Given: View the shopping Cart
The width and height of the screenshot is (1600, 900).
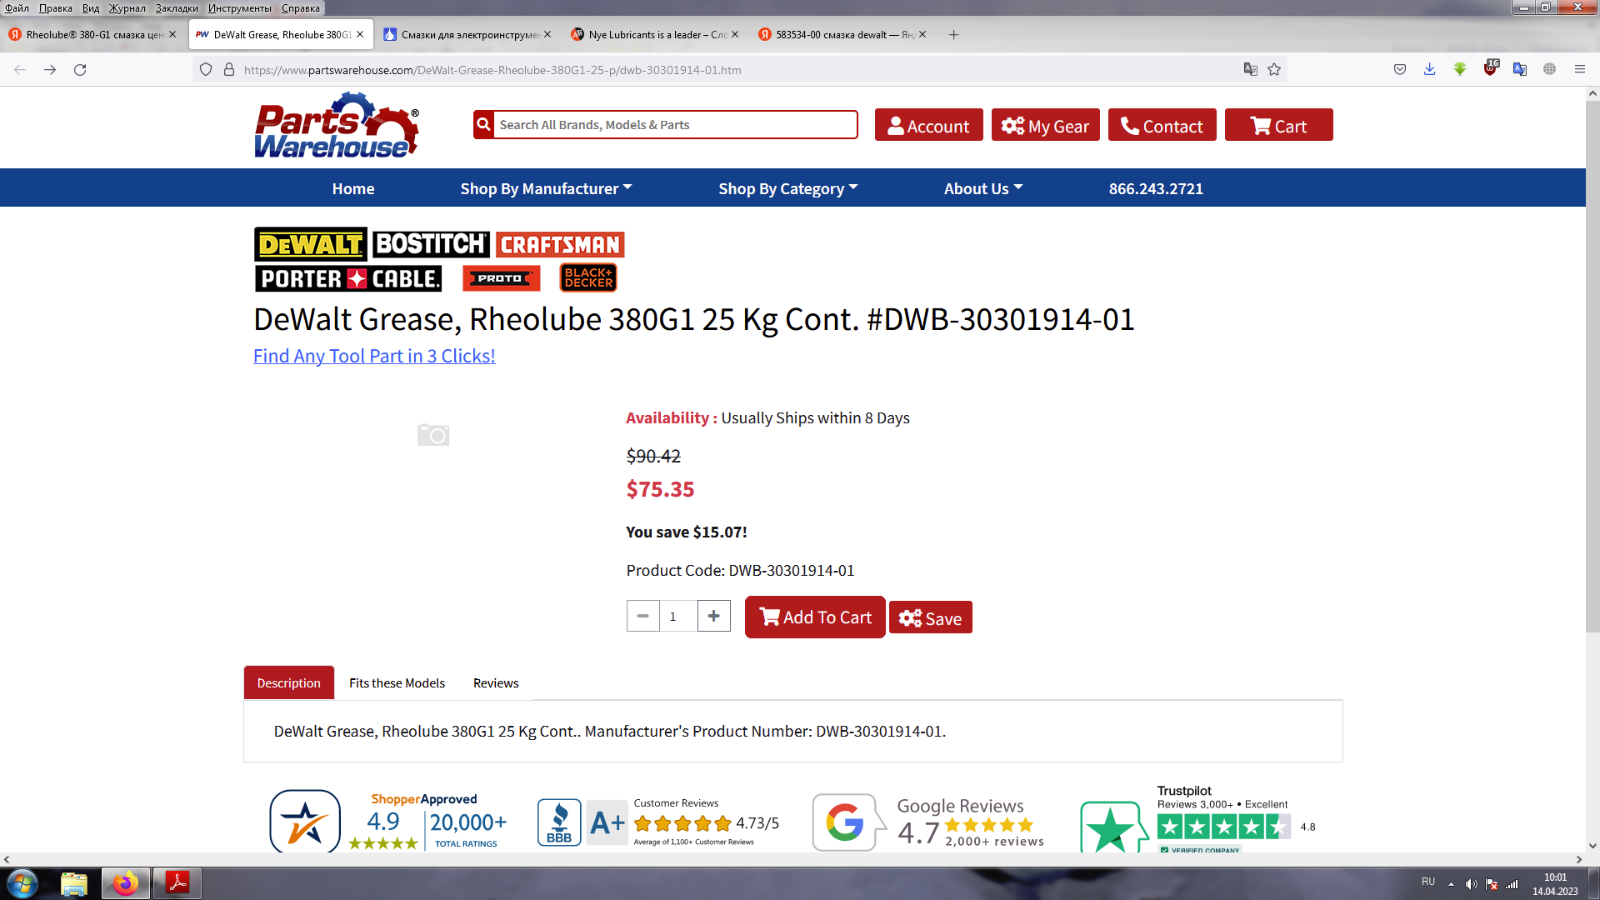Looking at the screenshot, I should [x=1279, y=125].
